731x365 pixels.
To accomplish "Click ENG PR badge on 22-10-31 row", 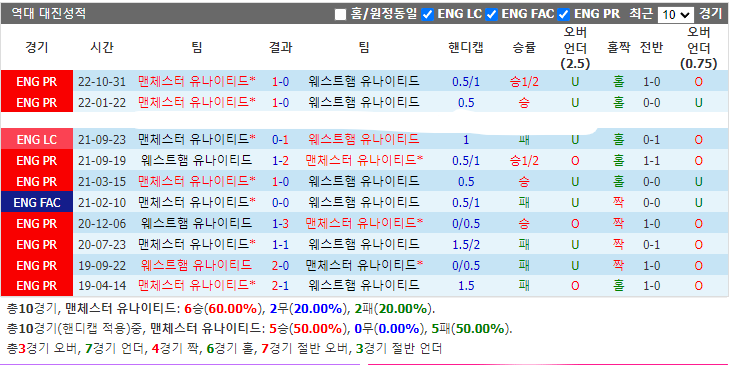I will pos(37,82).
